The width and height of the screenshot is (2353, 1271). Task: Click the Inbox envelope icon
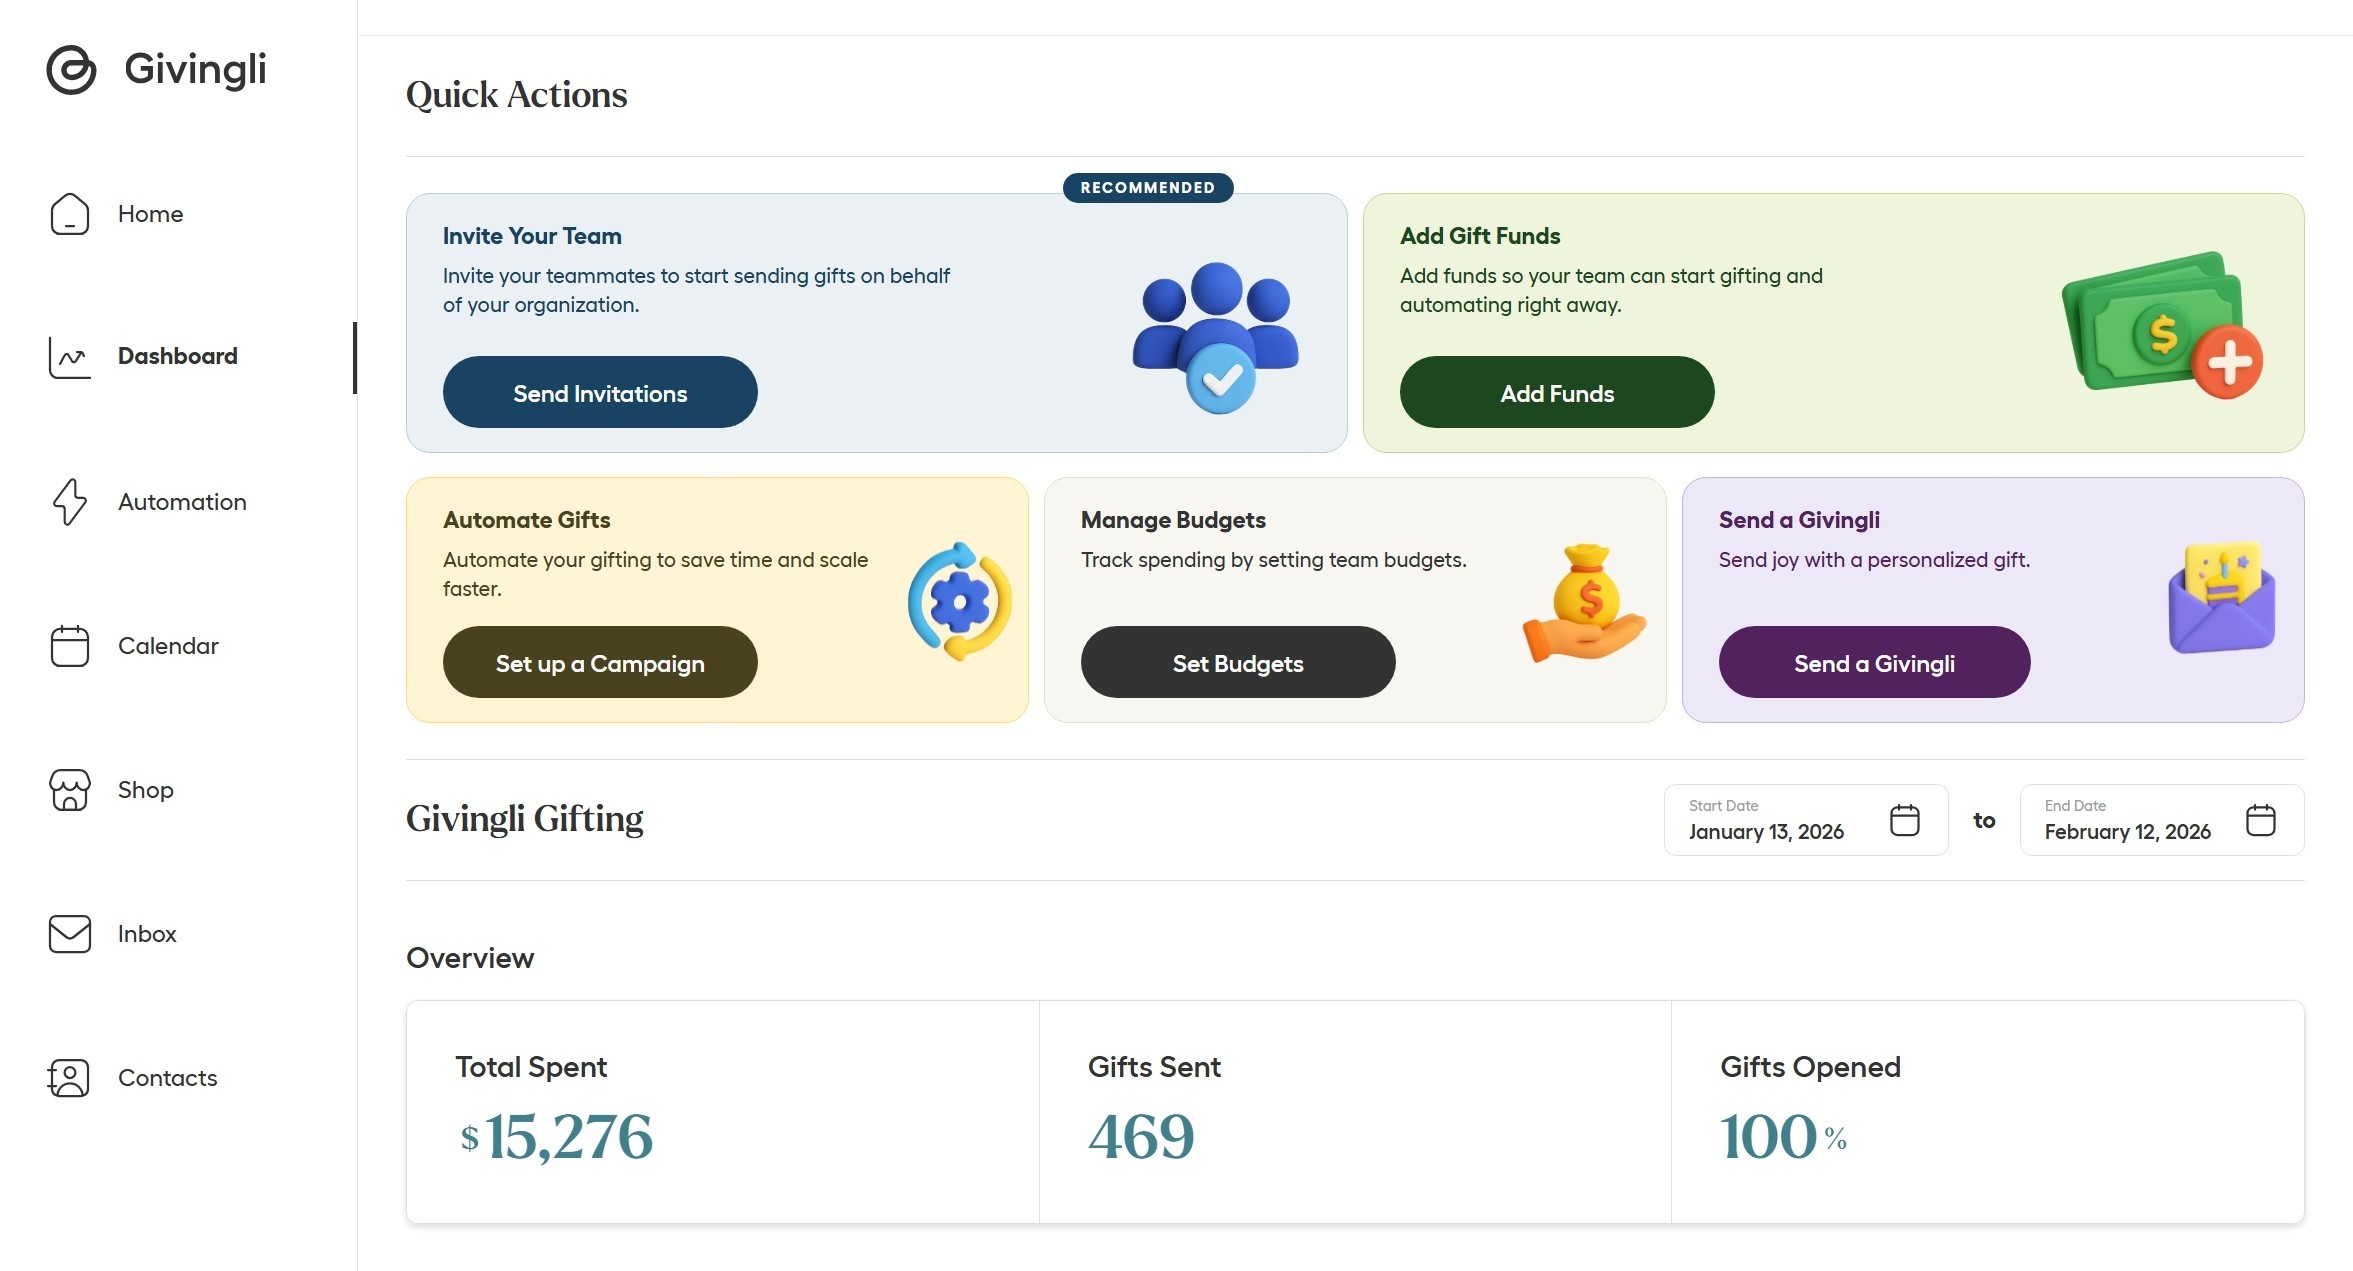pos(68,933)
